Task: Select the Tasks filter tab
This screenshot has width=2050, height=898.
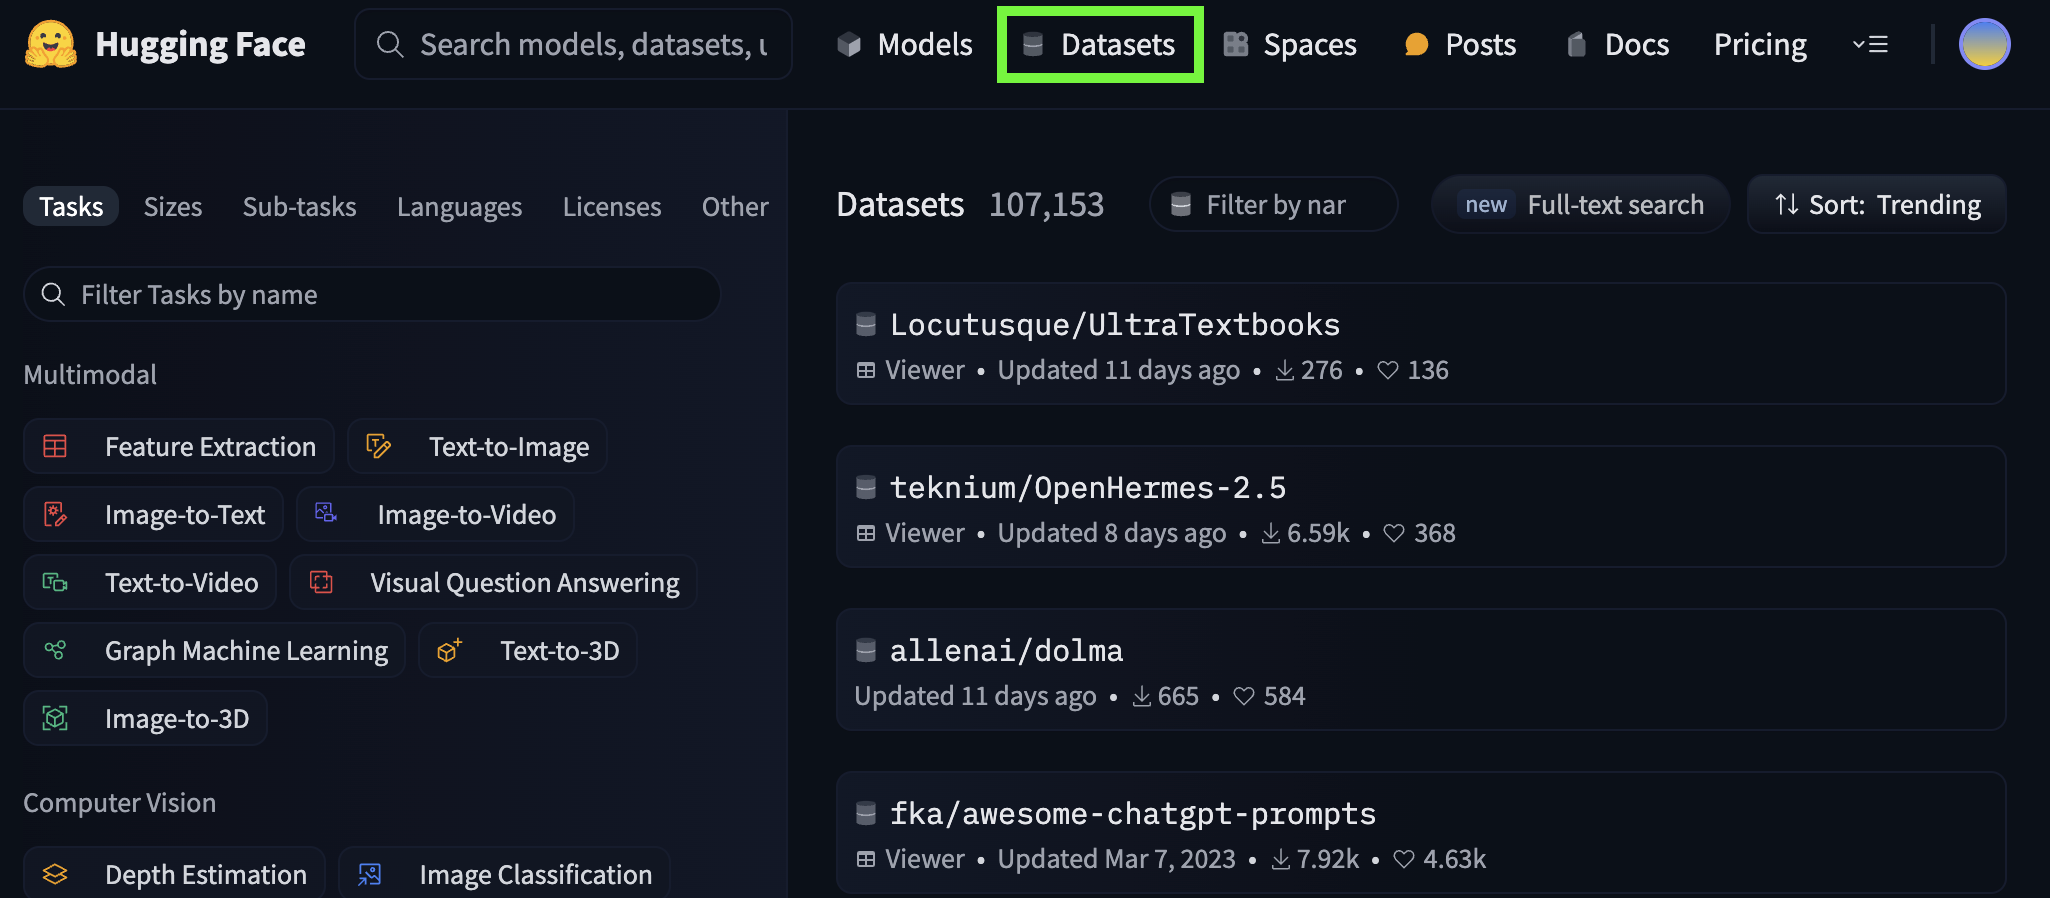Action: (71, 206)
